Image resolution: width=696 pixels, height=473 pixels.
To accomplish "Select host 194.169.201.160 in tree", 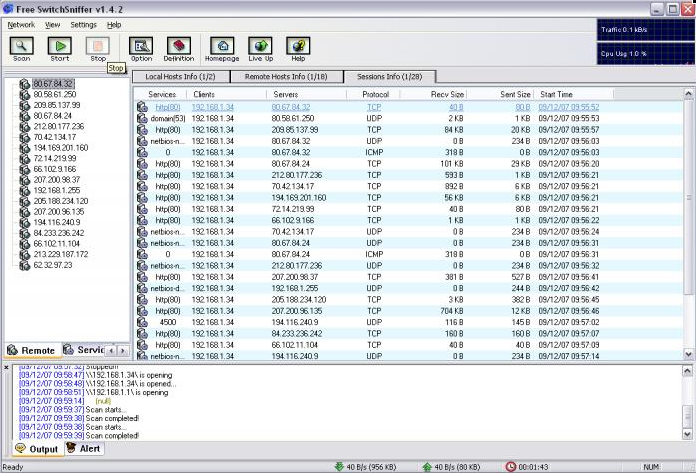I will (x=61, y=148).
